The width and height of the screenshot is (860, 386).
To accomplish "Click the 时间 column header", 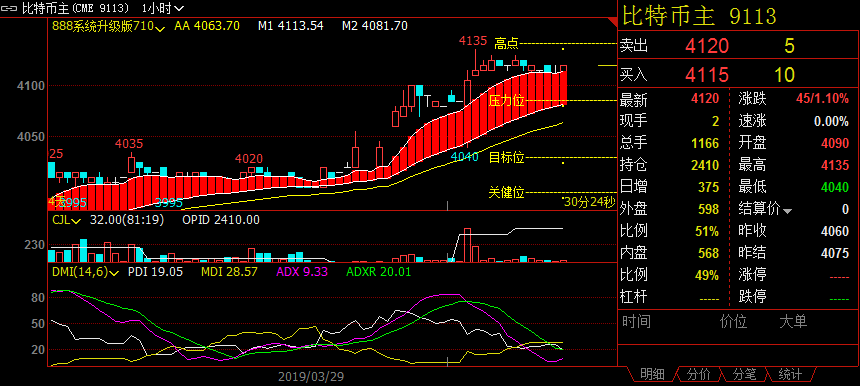I will coord(636,321).
